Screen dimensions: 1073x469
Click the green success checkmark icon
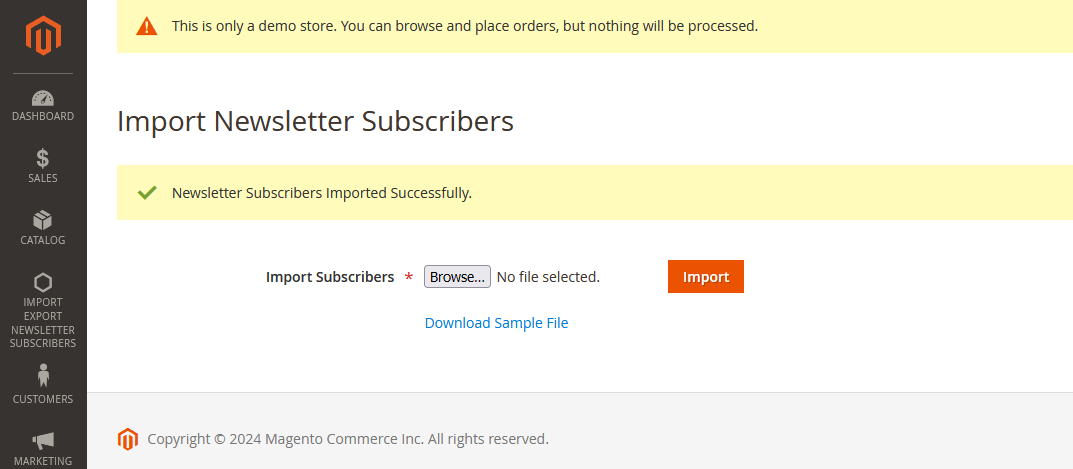pyautogui.click(x=147, y=192)
